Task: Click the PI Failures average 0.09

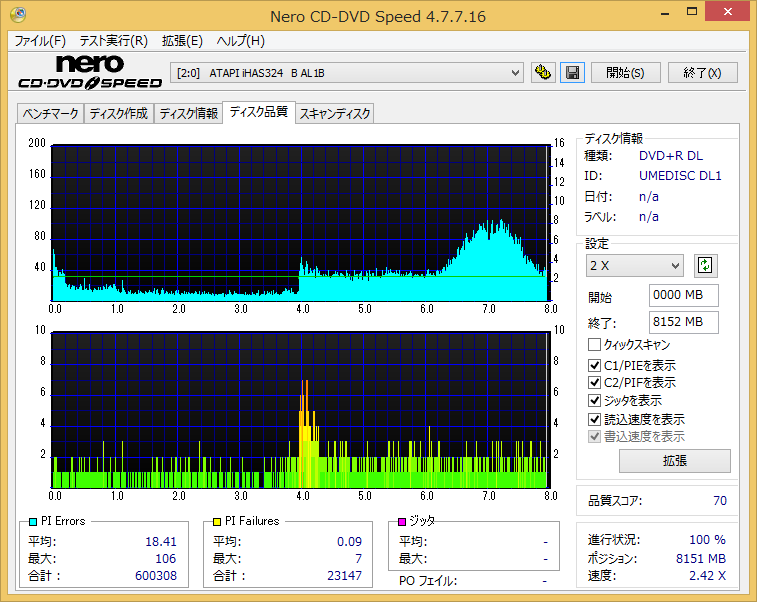Action: pos(349,542)
